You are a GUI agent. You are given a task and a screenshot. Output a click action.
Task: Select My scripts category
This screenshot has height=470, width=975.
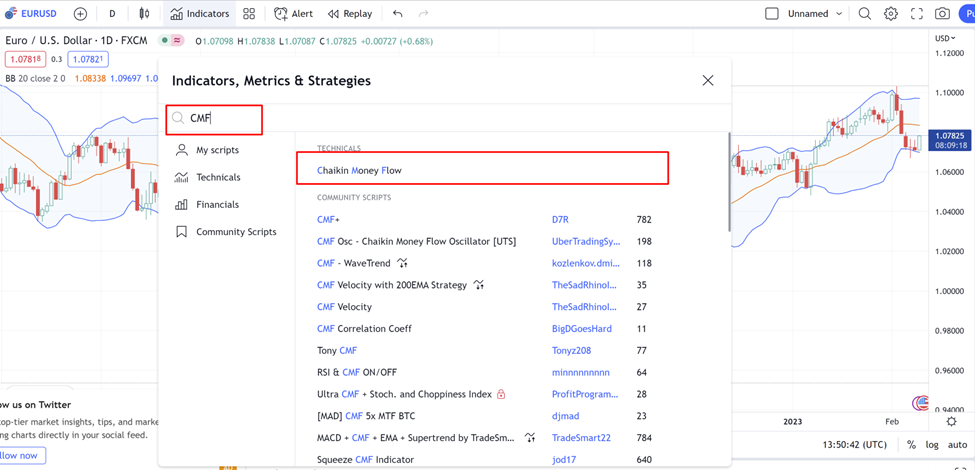point(217,150)
